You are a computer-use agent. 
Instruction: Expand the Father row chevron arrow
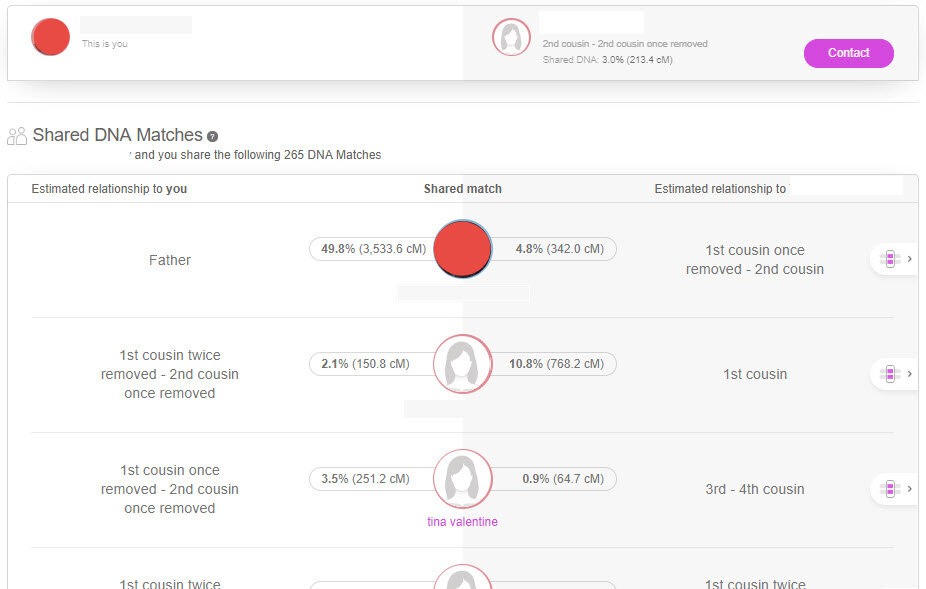909,259
